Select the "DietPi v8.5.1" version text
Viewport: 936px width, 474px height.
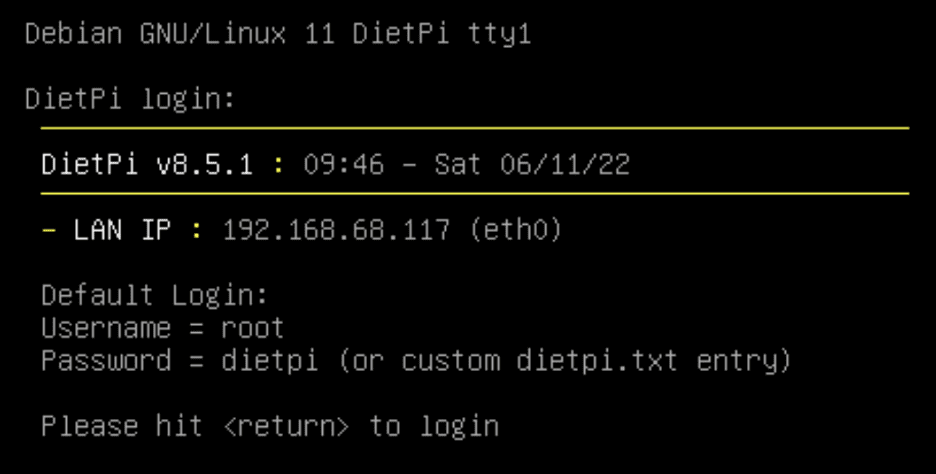coord(148,164)
